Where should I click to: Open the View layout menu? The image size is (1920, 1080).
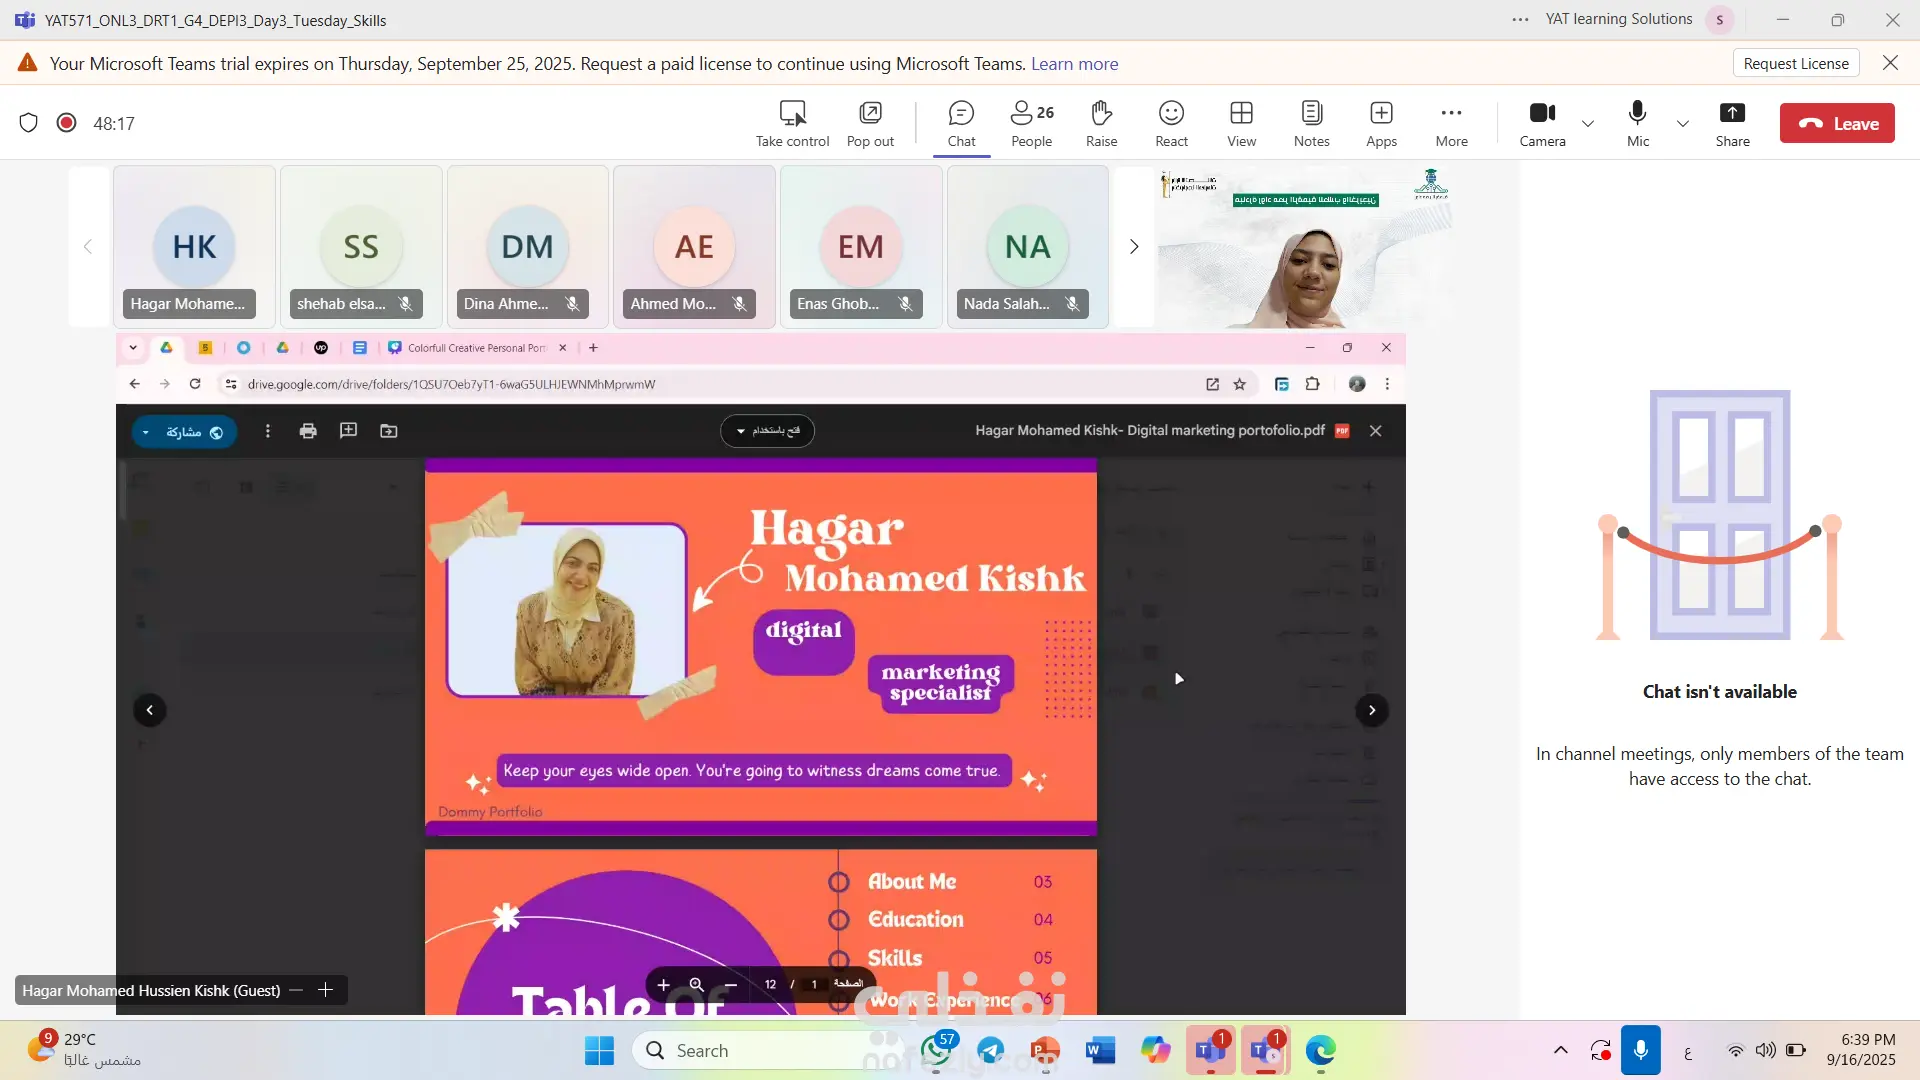click(1241, 123)
